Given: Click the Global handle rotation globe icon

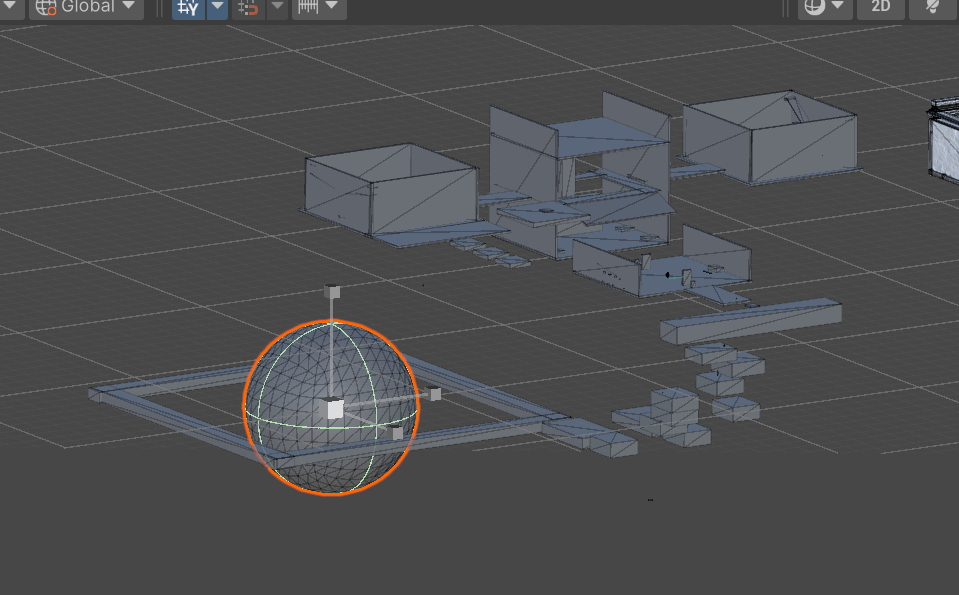Looking at the screenshot, I should click(x=46, y=7).
